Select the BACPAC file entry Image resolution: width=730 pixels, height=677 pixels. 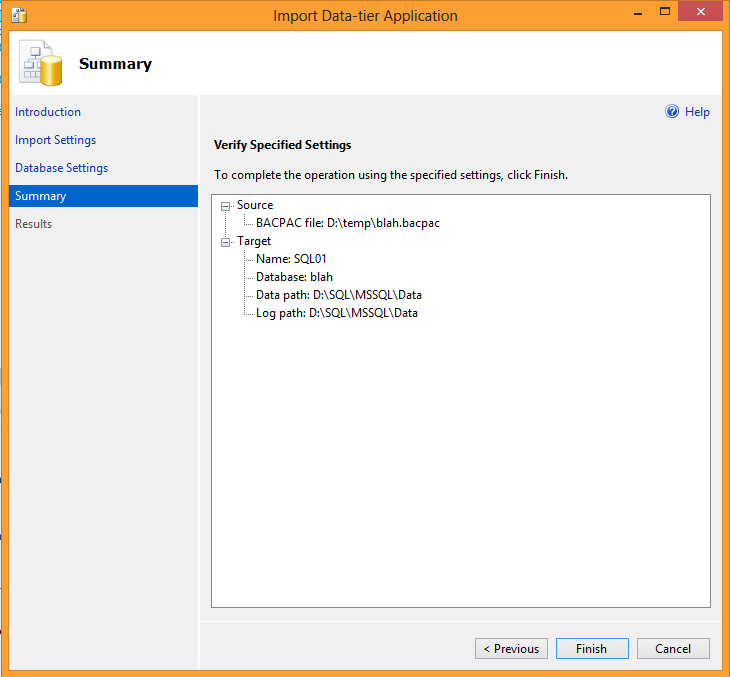tap(347, 223)
